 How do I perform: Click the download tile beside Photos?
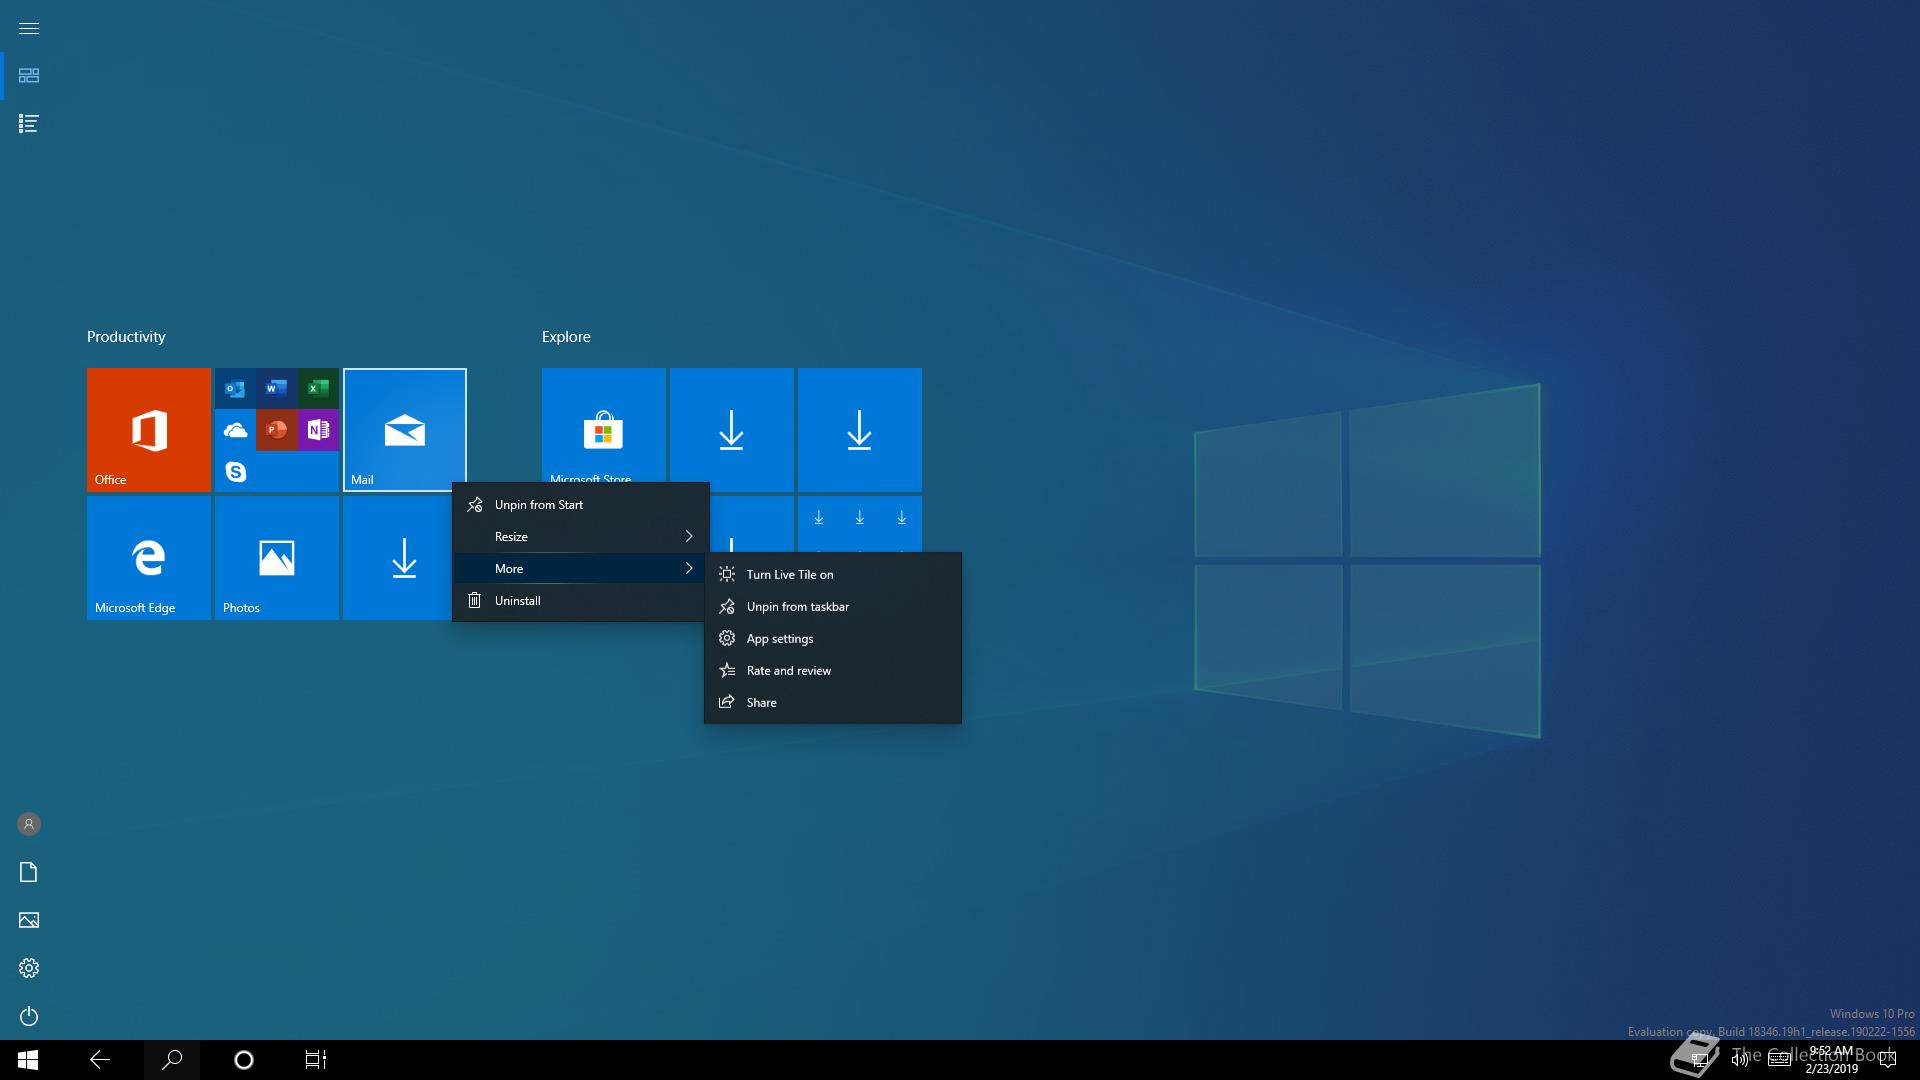point(398,558)
